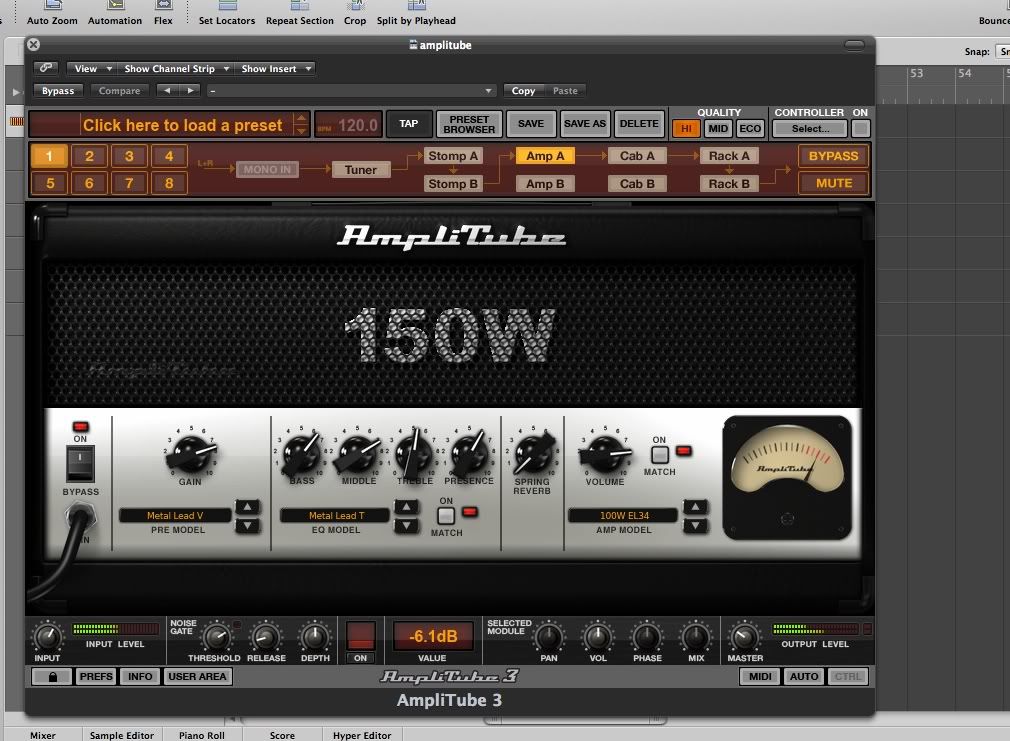The height and width of the screenshot is (741, 1010).
Task: Open the controller Select... dropdown
Action: (x=810, y=128)
